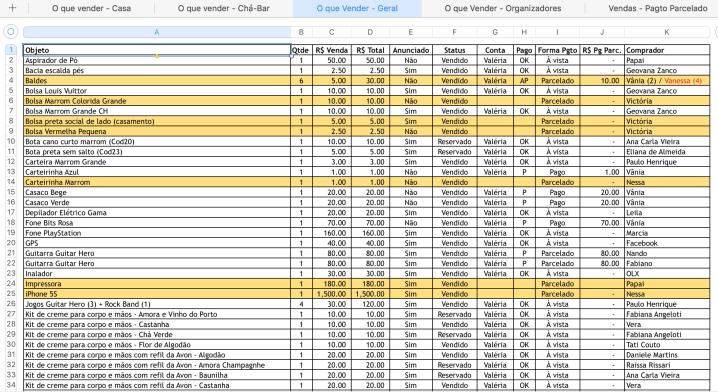Add a new sheet with the plus icon
This screenshot has height=392, width=718.
point(12,8)
